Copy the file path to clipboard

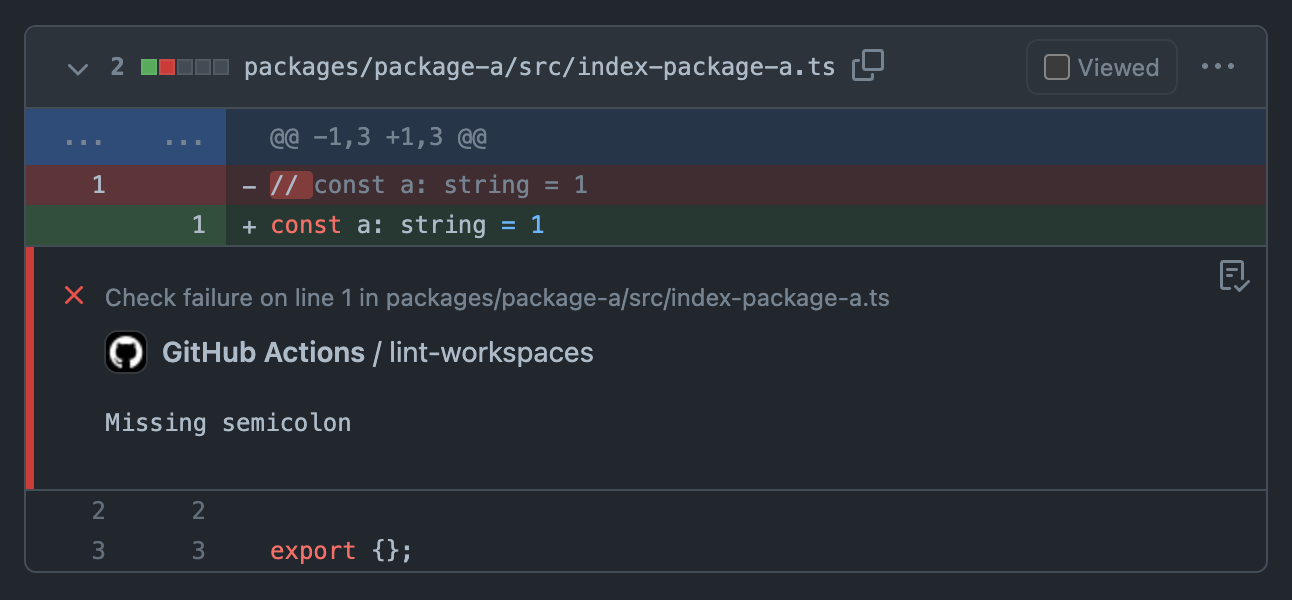point(867,66)
